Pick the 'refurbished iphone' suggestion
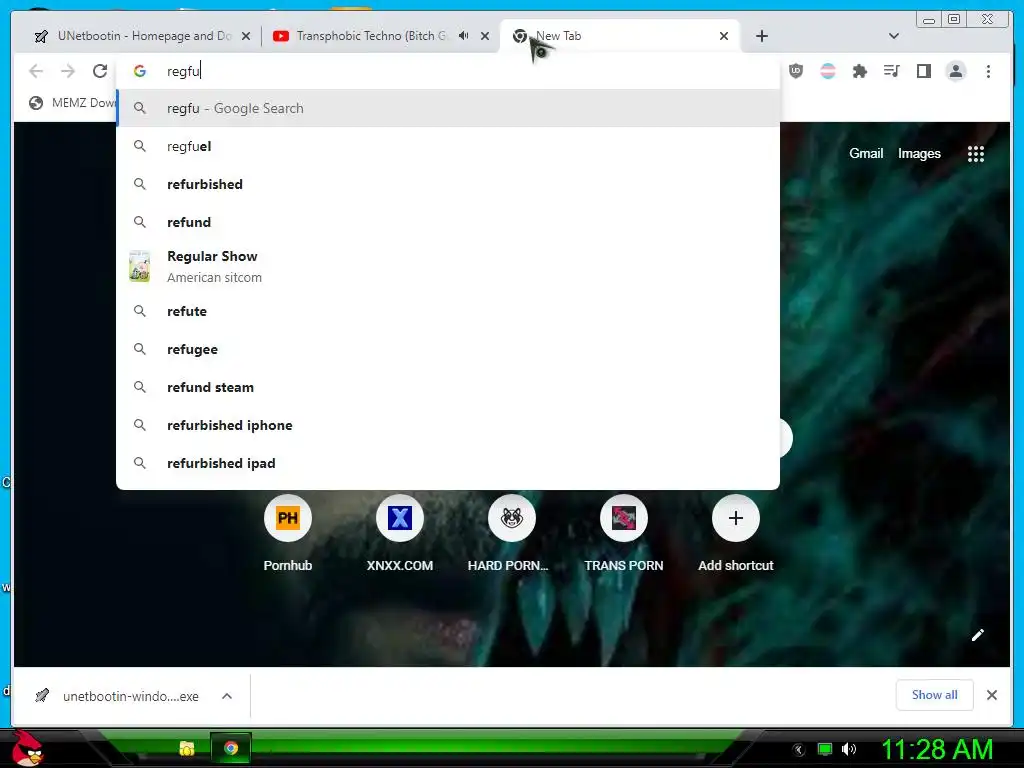This screenshot has width=1024, height=768. point(448,424)
